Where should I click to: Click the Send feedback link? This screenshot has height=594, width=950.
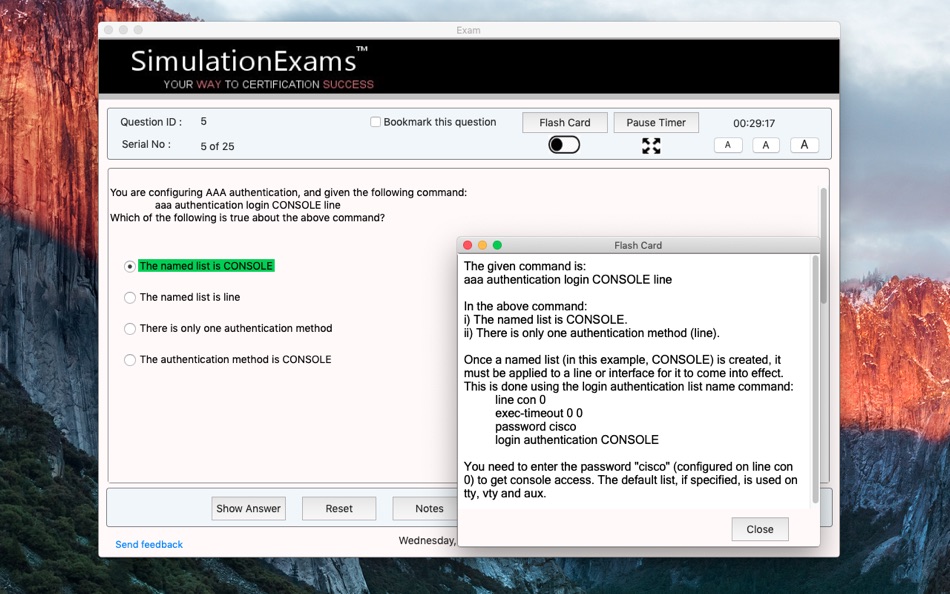tap(149, 544)
